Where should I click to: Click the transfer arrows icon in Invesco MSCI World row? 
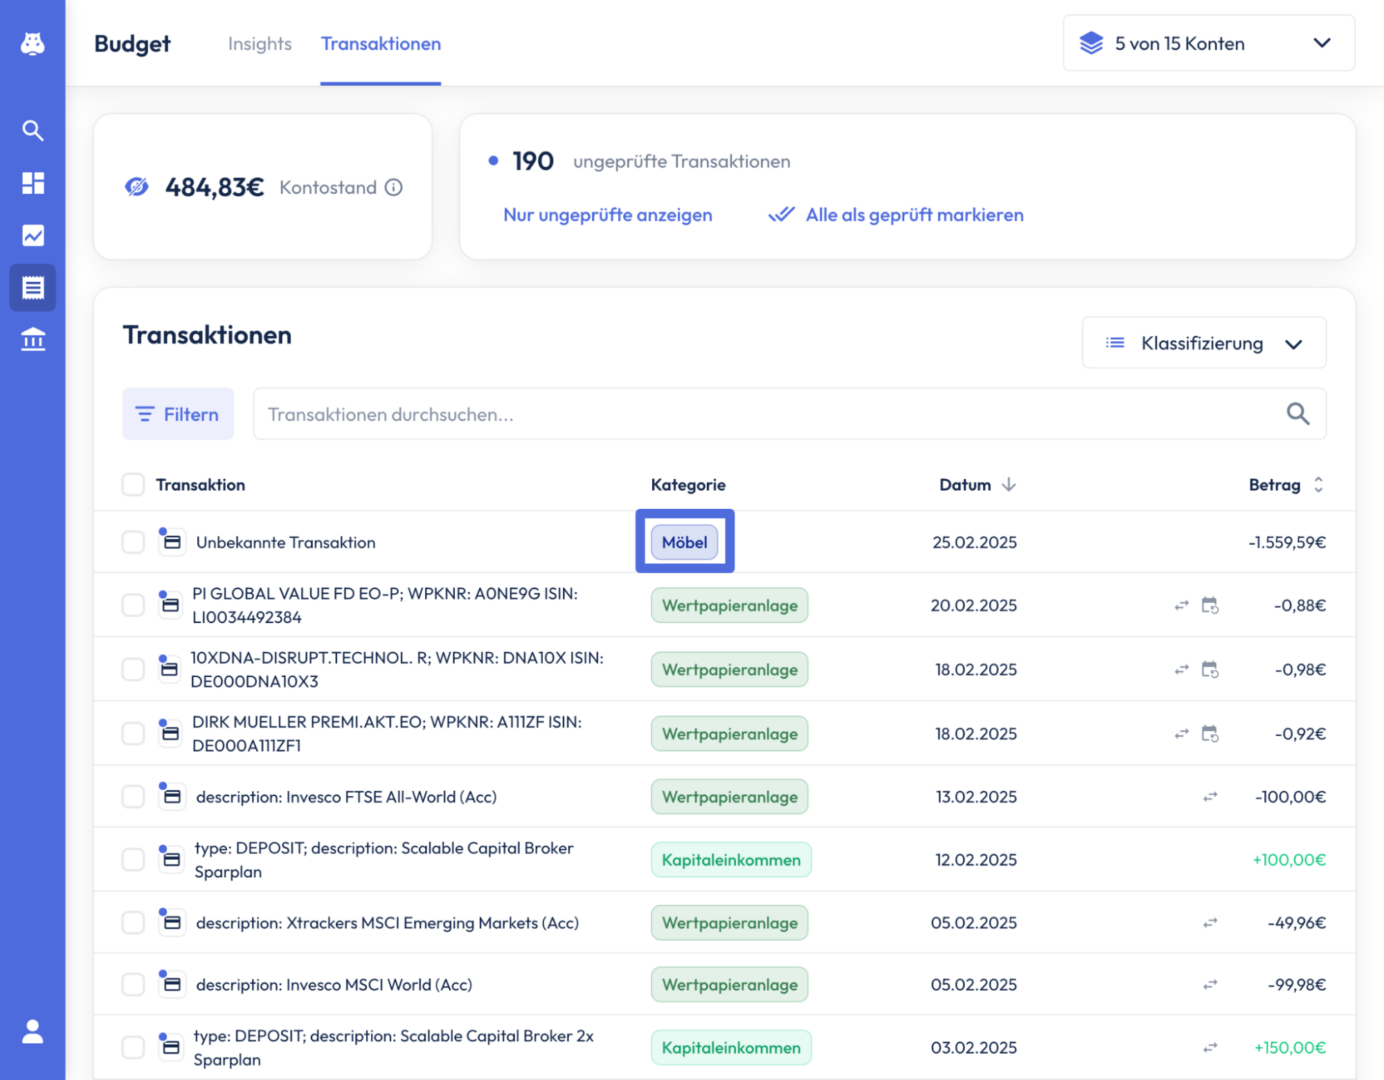pos(1210,985)
